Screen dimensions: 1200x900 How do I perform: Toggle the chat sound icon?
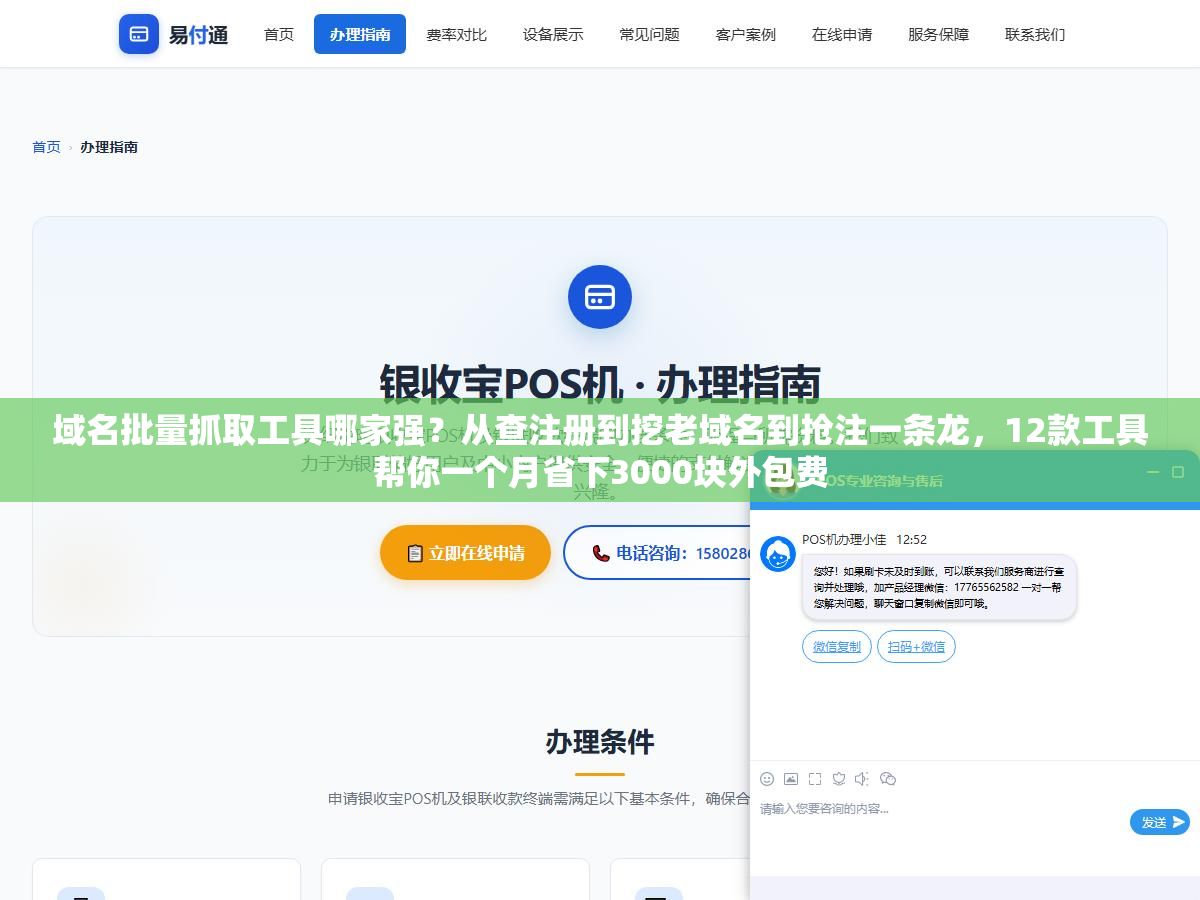point(863,779)
